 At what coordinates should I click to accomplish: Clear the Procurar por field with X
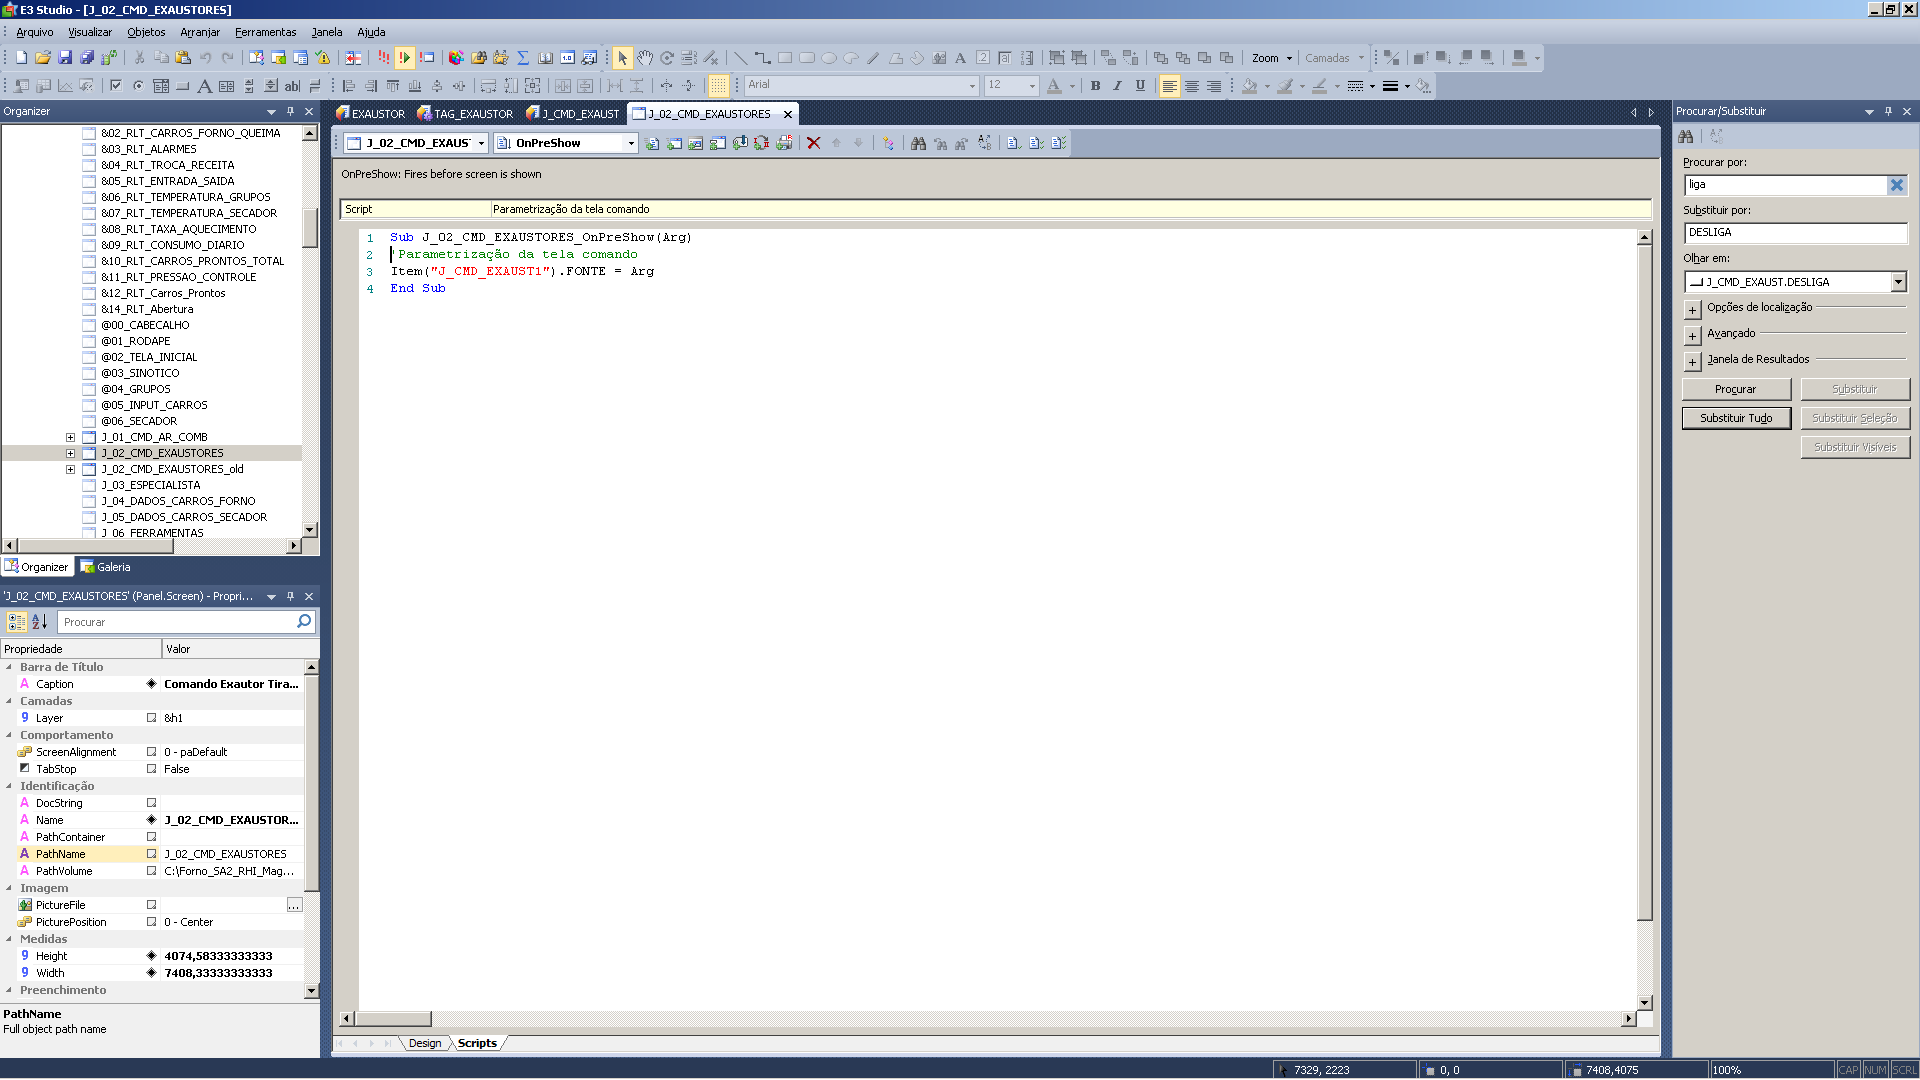pos(1896,184)
